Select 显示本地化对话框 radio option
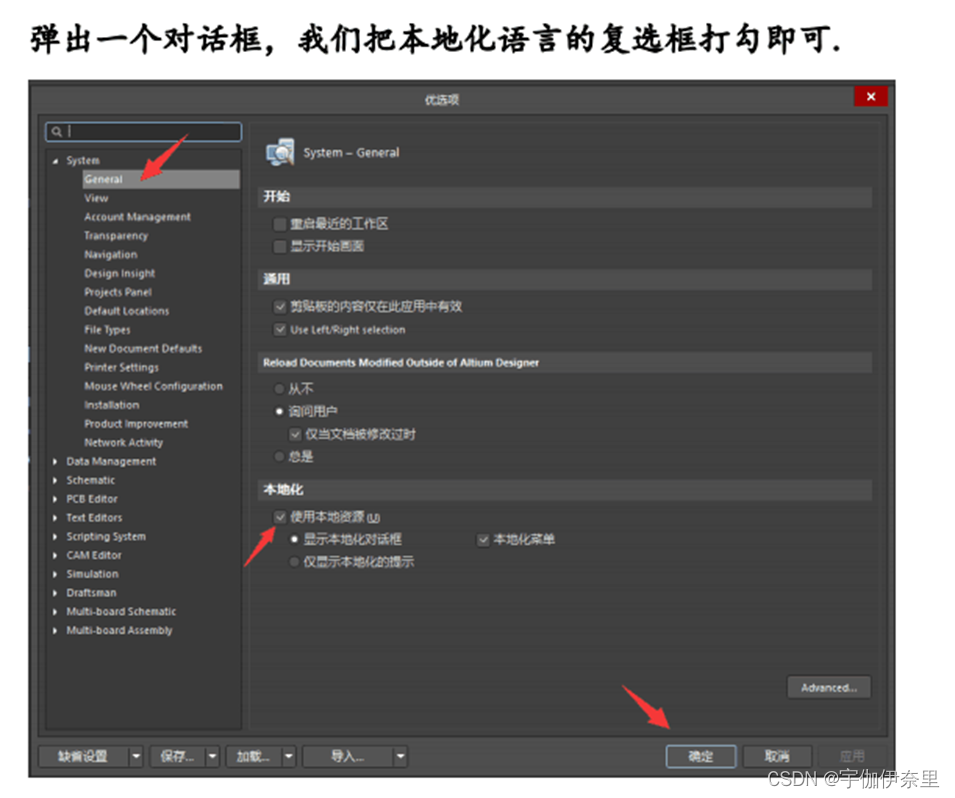 [294, 540]
